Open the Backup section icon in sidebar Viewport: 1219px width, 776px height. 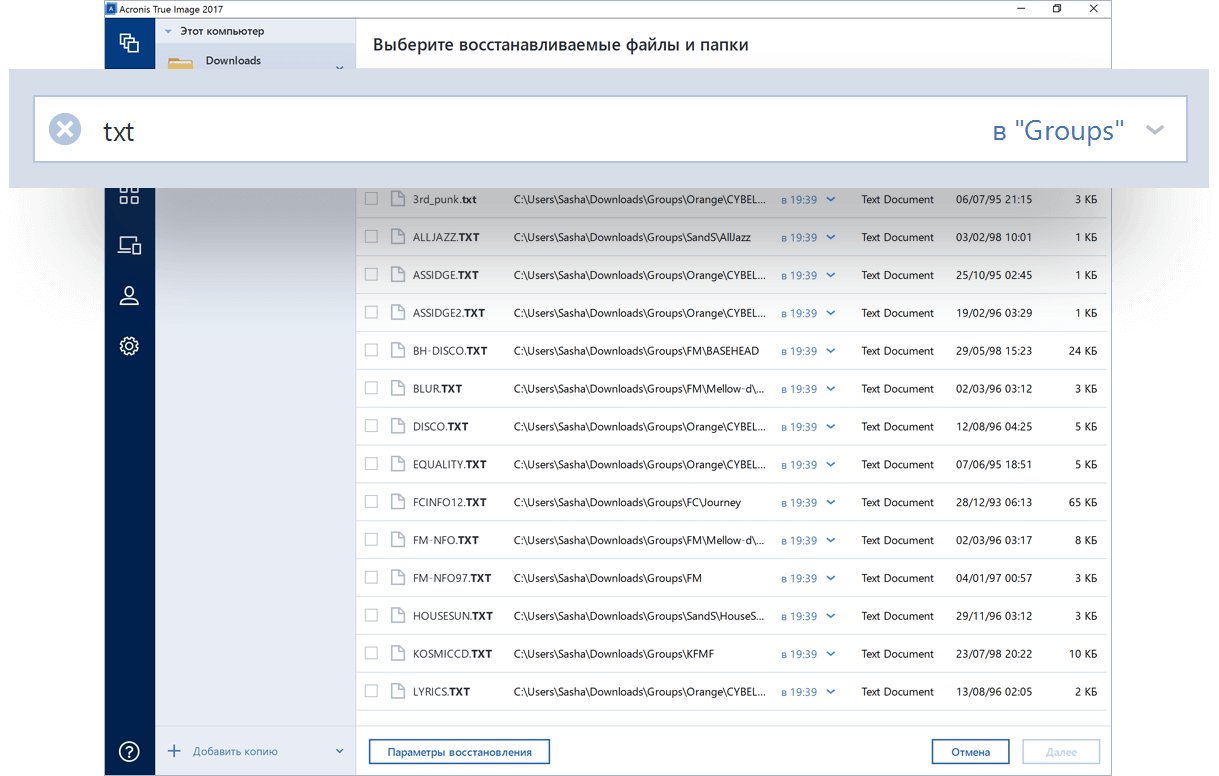click(129, 43)
